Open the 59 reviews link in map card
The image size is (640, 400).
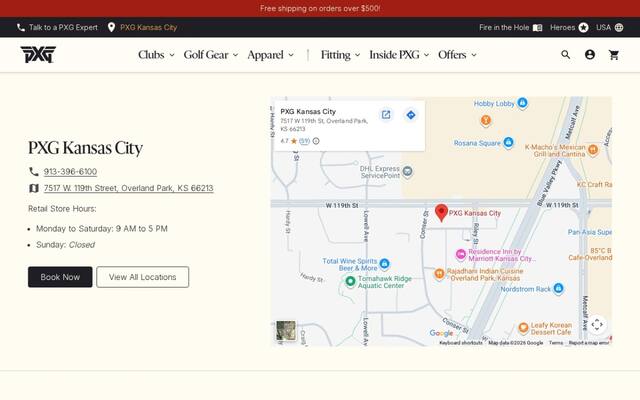(304, 141)
